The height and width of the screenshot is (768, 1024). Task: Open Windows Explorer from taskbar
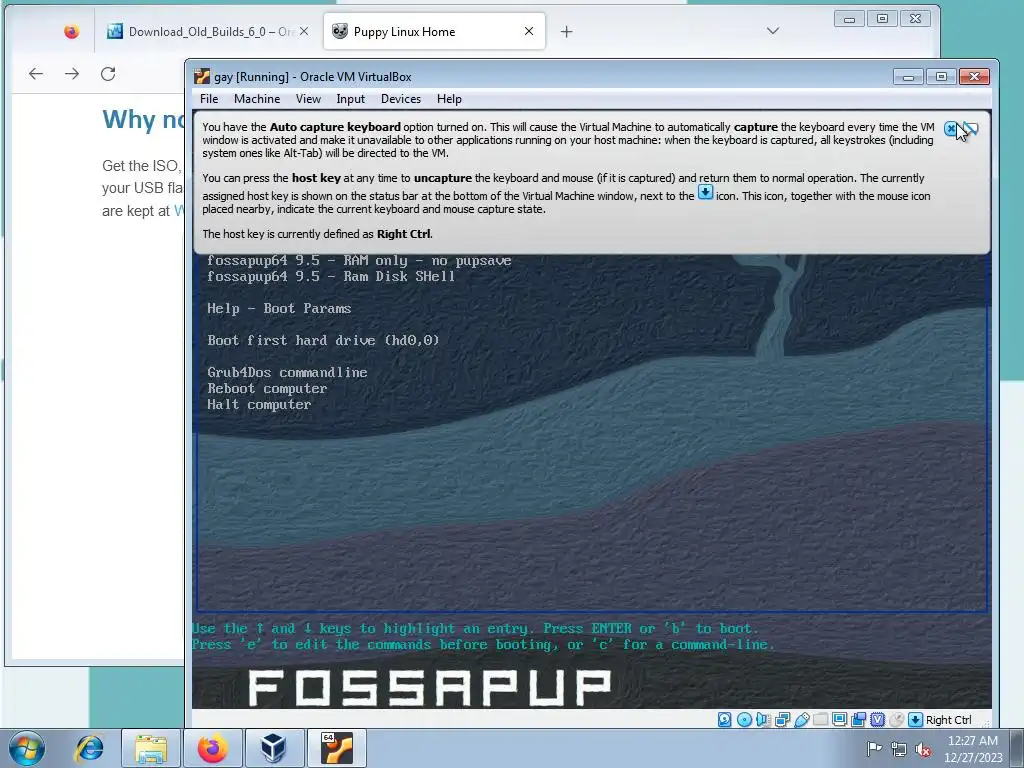coord(151,748)
